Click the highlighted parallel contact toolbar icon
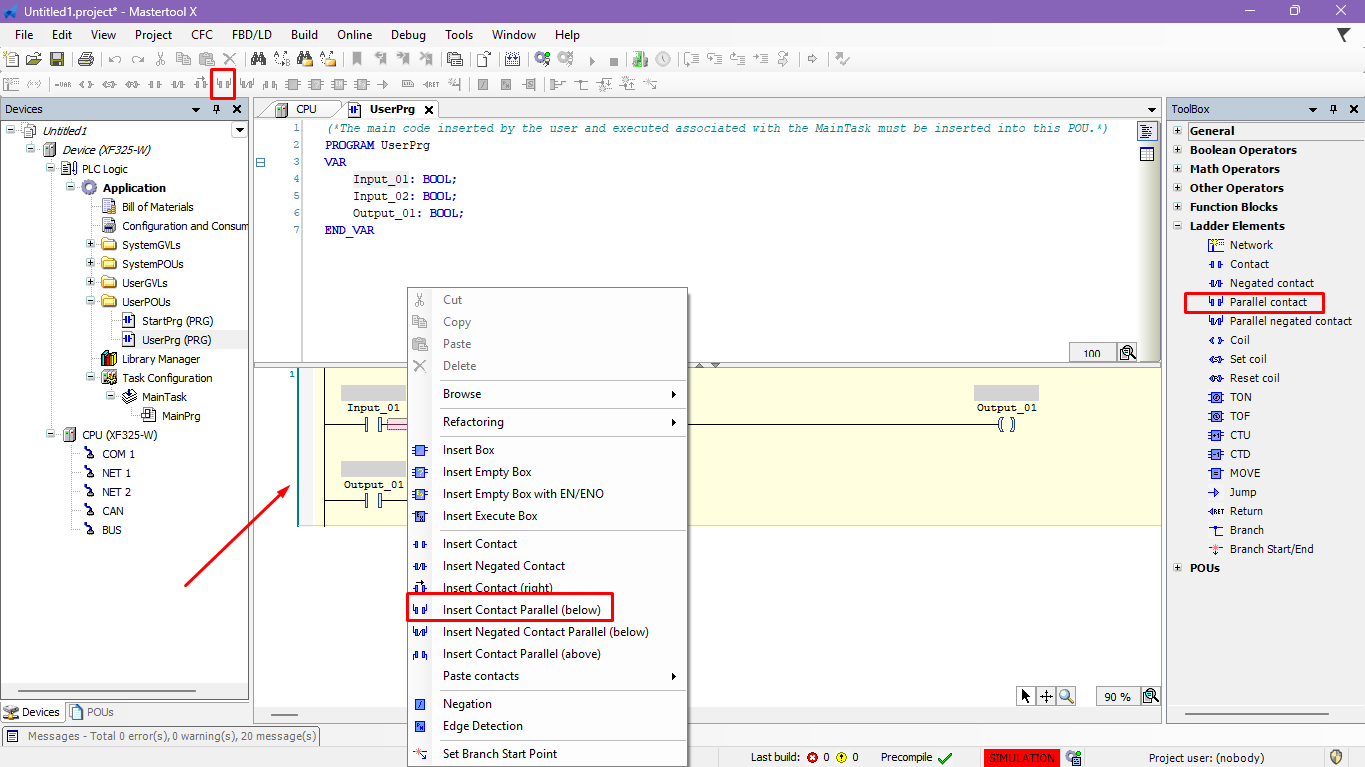 click(x=223, y=84)
